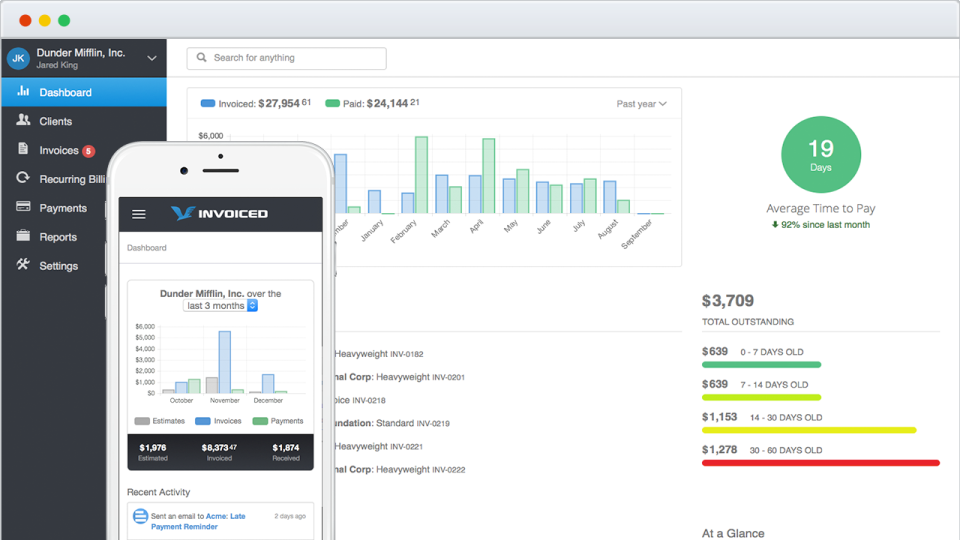Open the Past year range dropdown
Image resolution: width=960 pixels, height=540 pixels.
(x=641, y=104)
